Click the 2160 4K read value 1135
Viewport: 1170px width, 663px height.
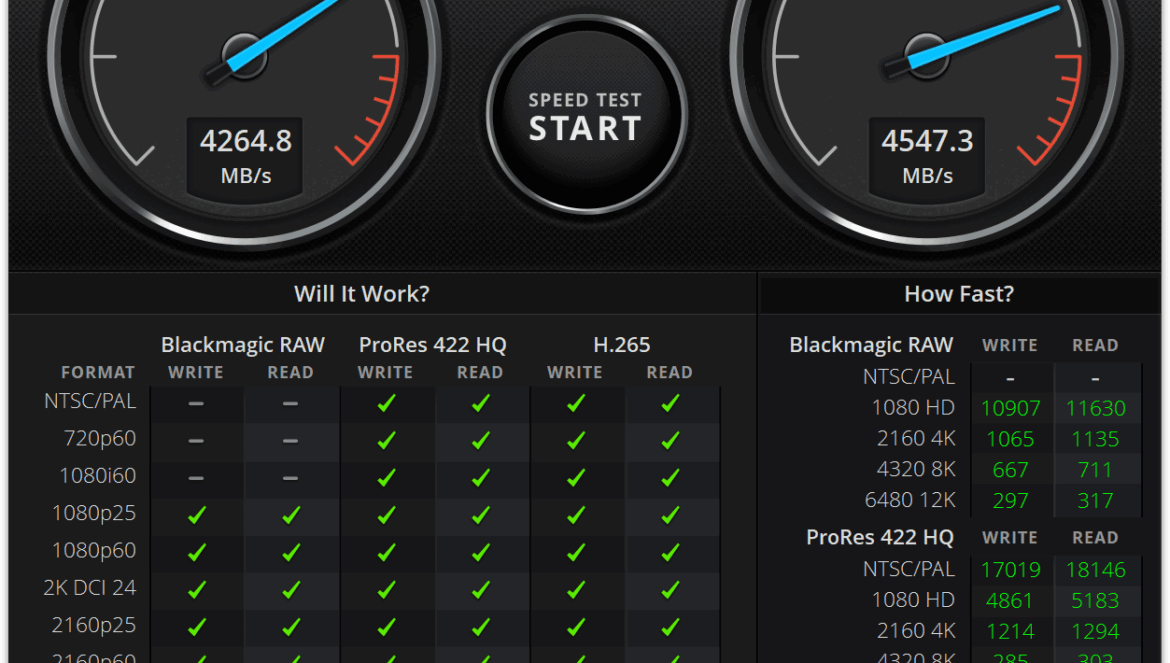coord(1095,439)
